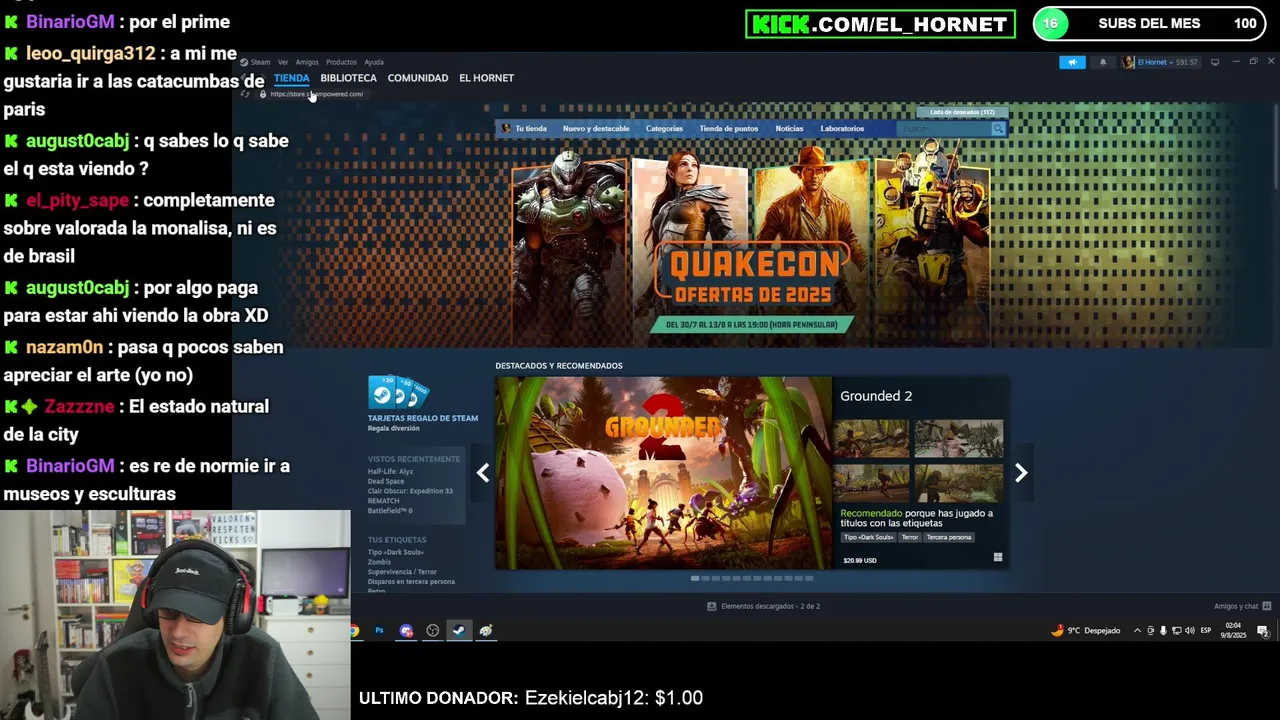View third Grounded 2 screenshot thumbnail
This screenshot has width=1280, height=720.
click(872, 484)
